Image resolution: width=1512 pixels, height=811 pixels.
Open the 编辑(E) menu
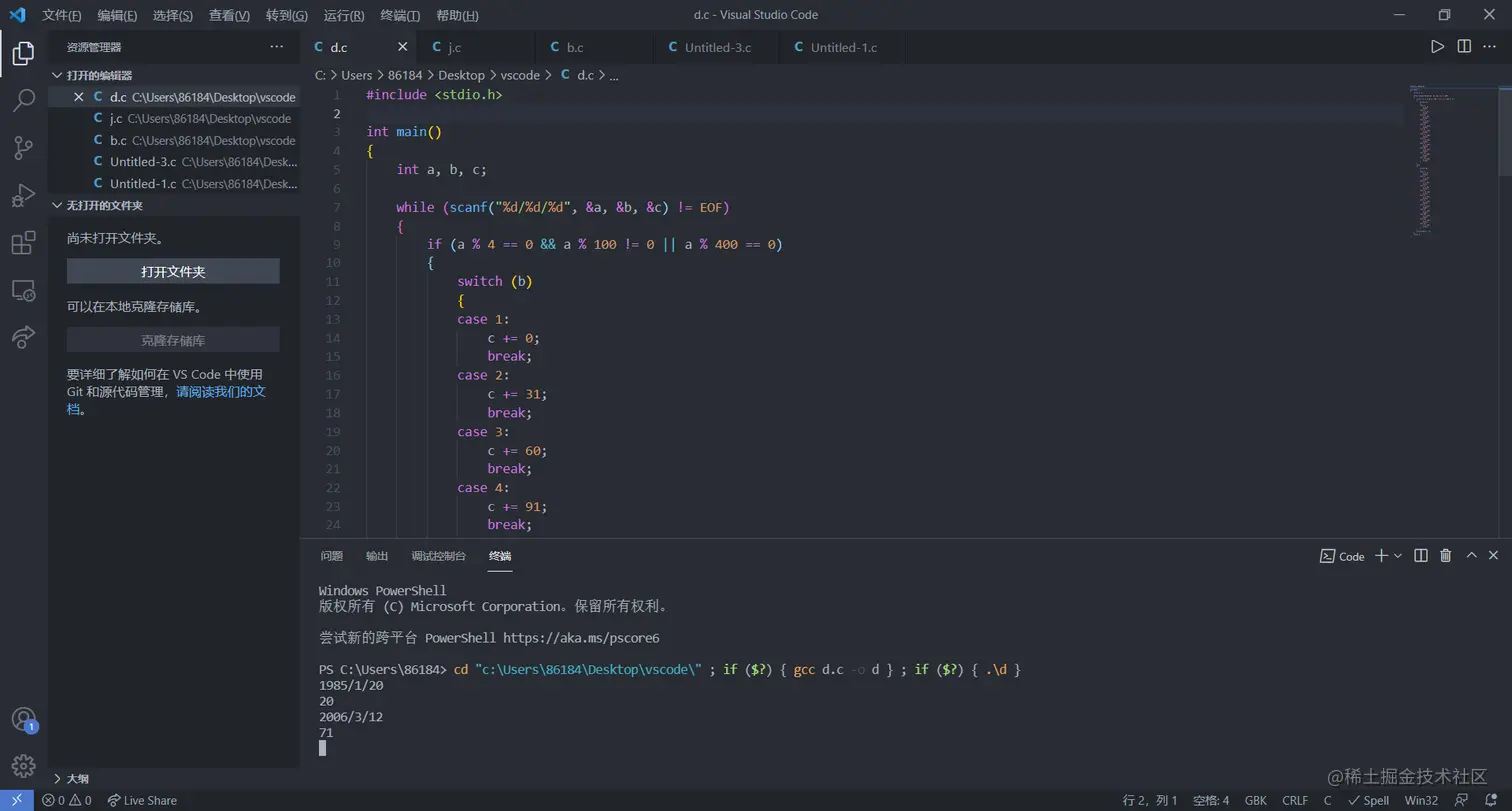coord(117,16)
